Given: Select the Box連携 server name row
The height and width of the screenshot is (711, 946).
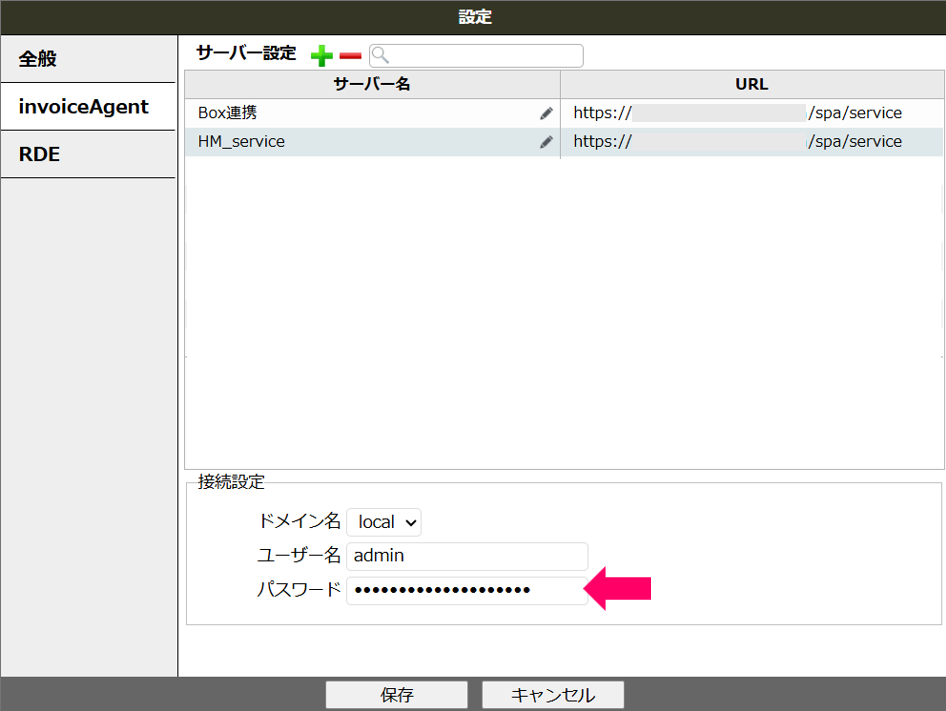Looking at the screenshot, I should (x=360, y=114).
